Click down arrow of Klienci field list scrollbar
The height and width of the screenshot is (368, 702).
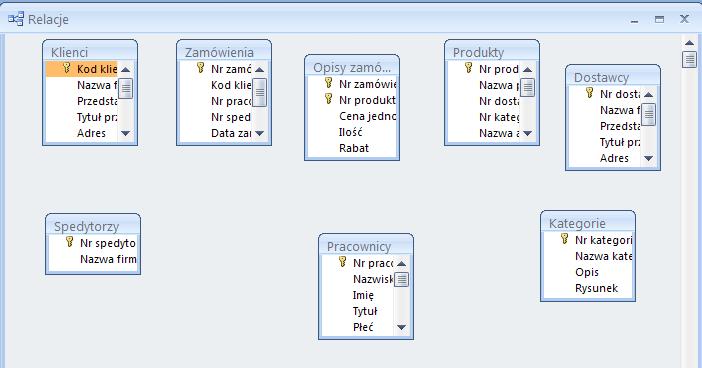point(125,133)
